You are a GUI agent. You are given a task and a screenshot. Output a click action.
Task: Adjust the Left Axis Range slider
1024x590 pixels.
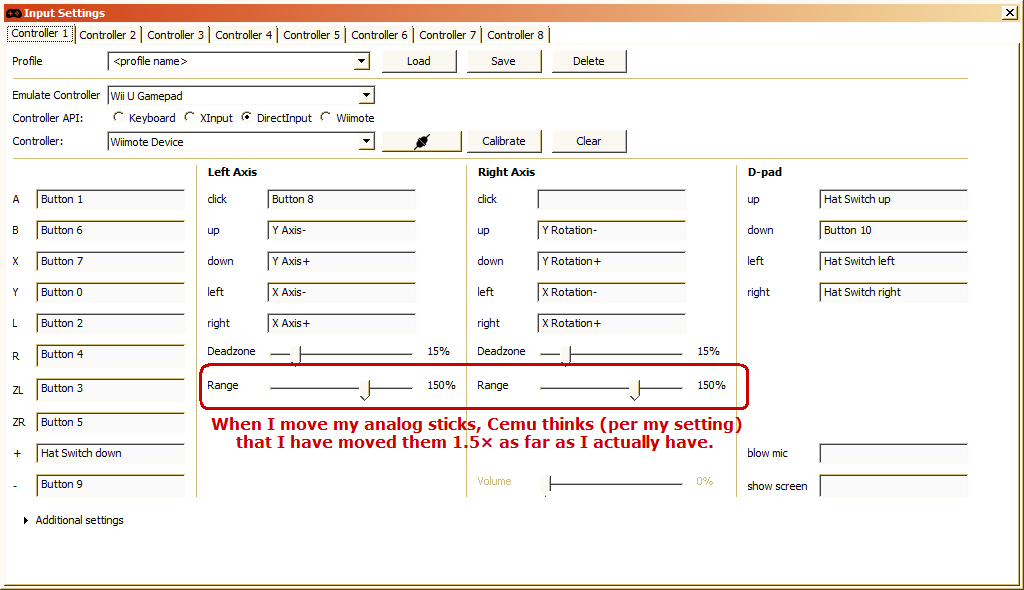click(x=365, y=389)
